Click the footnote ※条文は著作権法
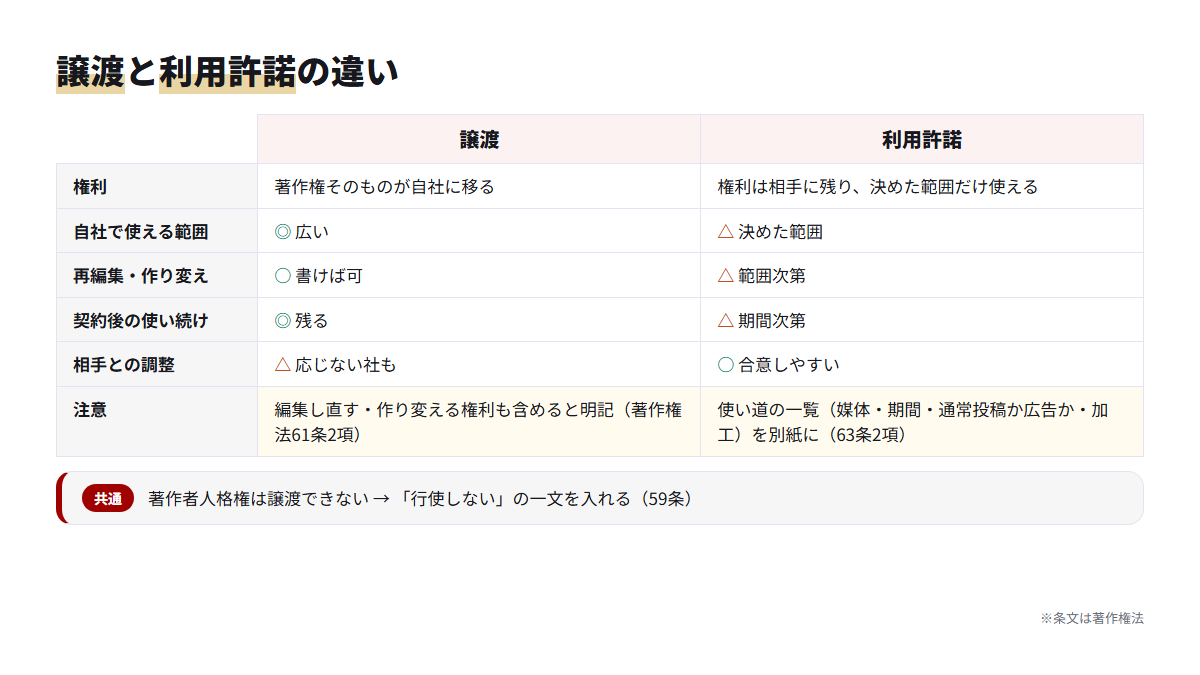The image size is (1200, 675). point(1091,618)
